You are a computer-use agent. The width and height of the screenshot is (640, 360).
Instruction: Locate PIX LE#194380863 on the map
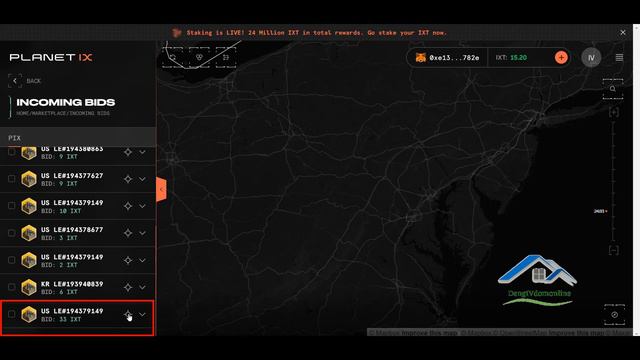click(x=128, y=152)
